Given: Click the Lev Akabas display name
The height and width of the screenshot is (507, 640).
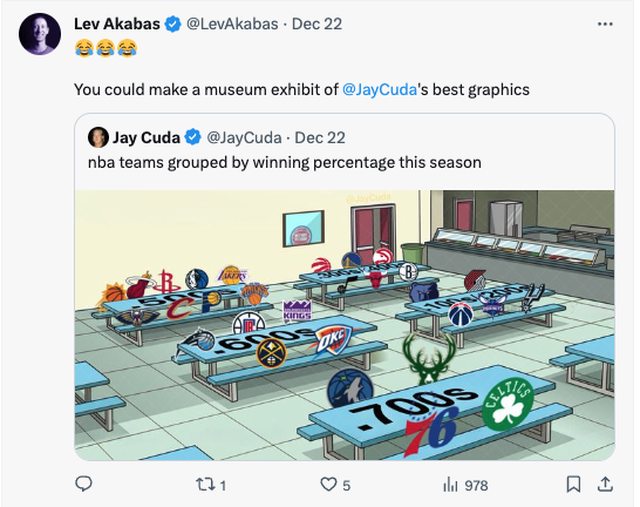Looking at the screenshot, I should pyautogui.click(x=117, y=23).
